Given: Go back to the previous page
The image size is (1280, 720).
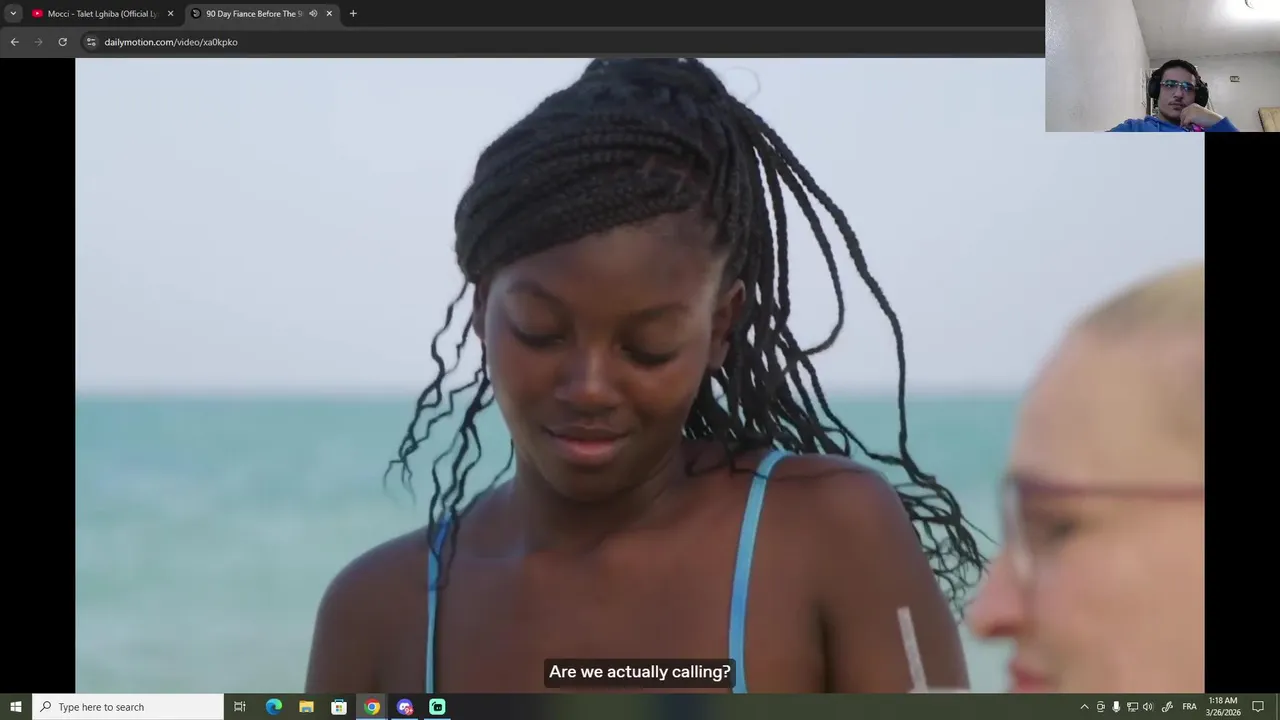Looking at the screenshot, I should [14, 42].
